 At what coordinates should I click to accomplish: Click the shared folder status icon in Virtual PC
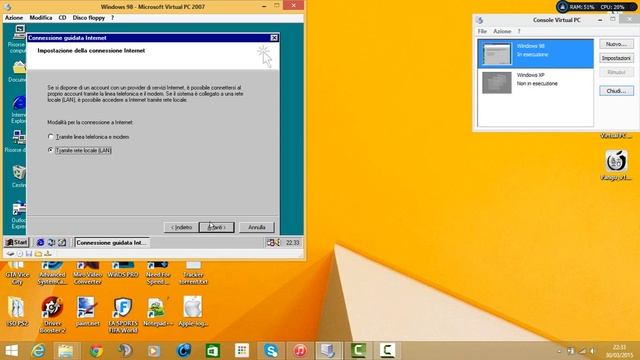point(38,254)
